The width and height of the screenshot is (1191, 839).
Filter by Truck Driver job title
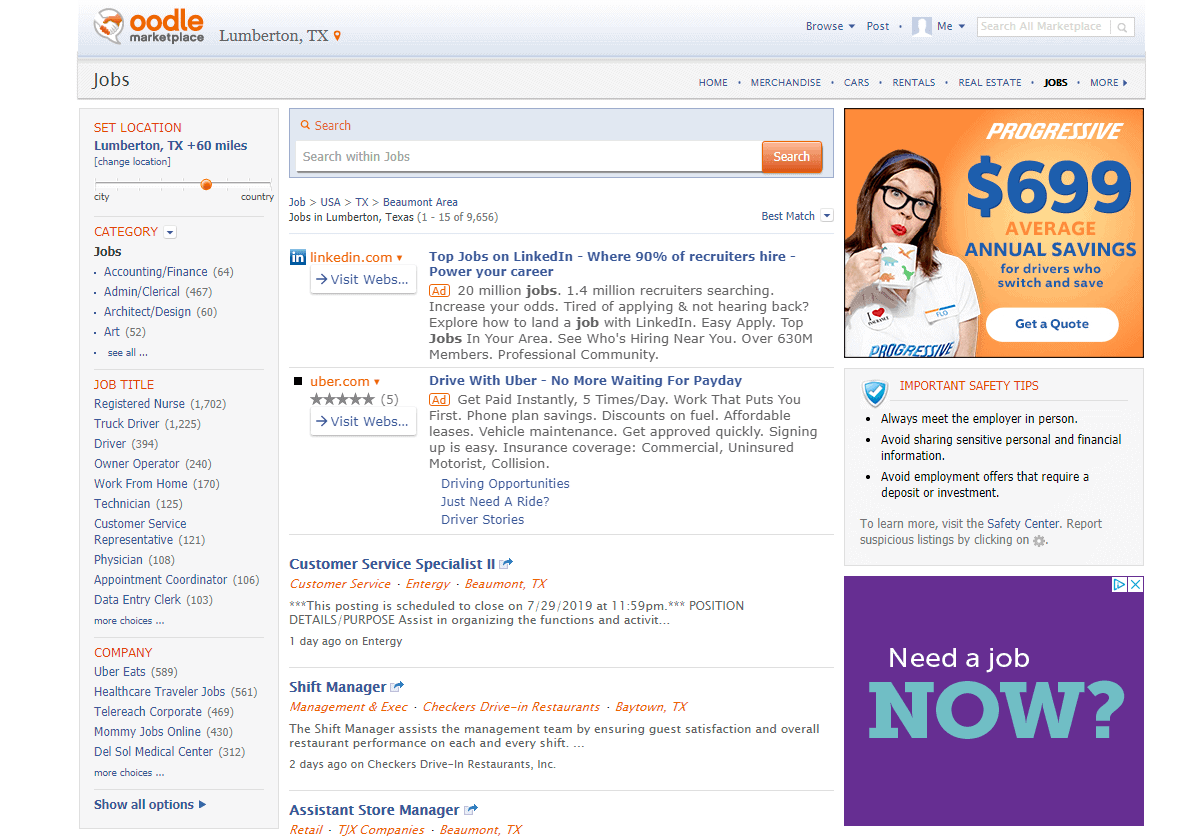(x=127, y=424)
